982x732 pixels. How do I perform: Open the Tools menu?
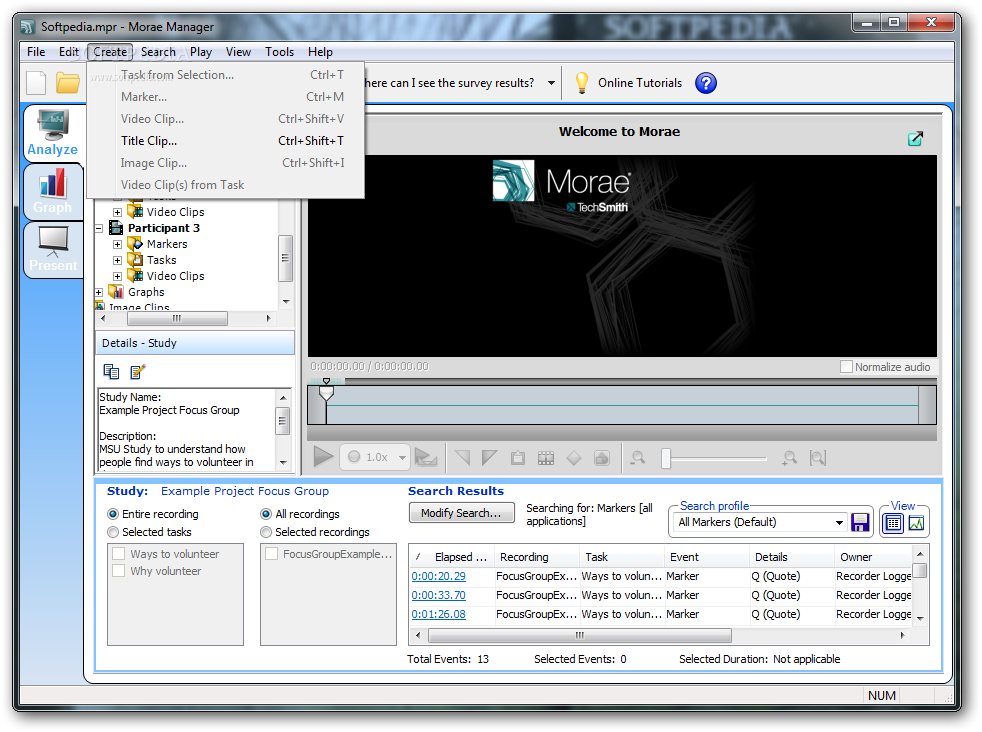(x=279, y=52)
